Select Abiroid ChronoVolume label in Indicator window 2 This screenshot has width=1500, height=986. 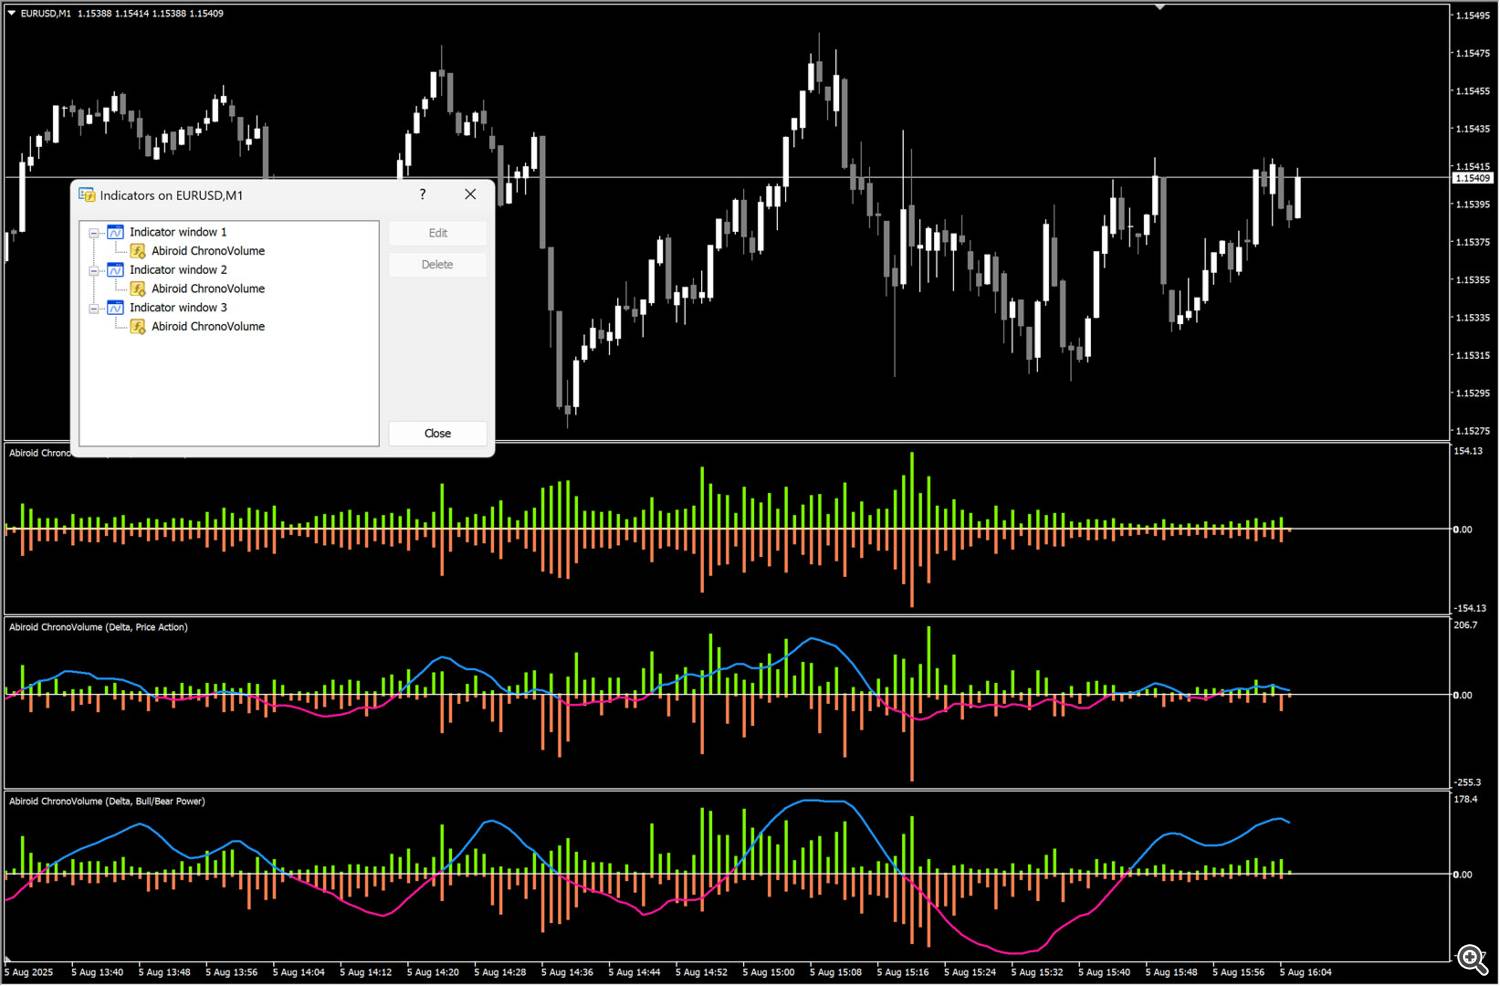tap(208, 289)
